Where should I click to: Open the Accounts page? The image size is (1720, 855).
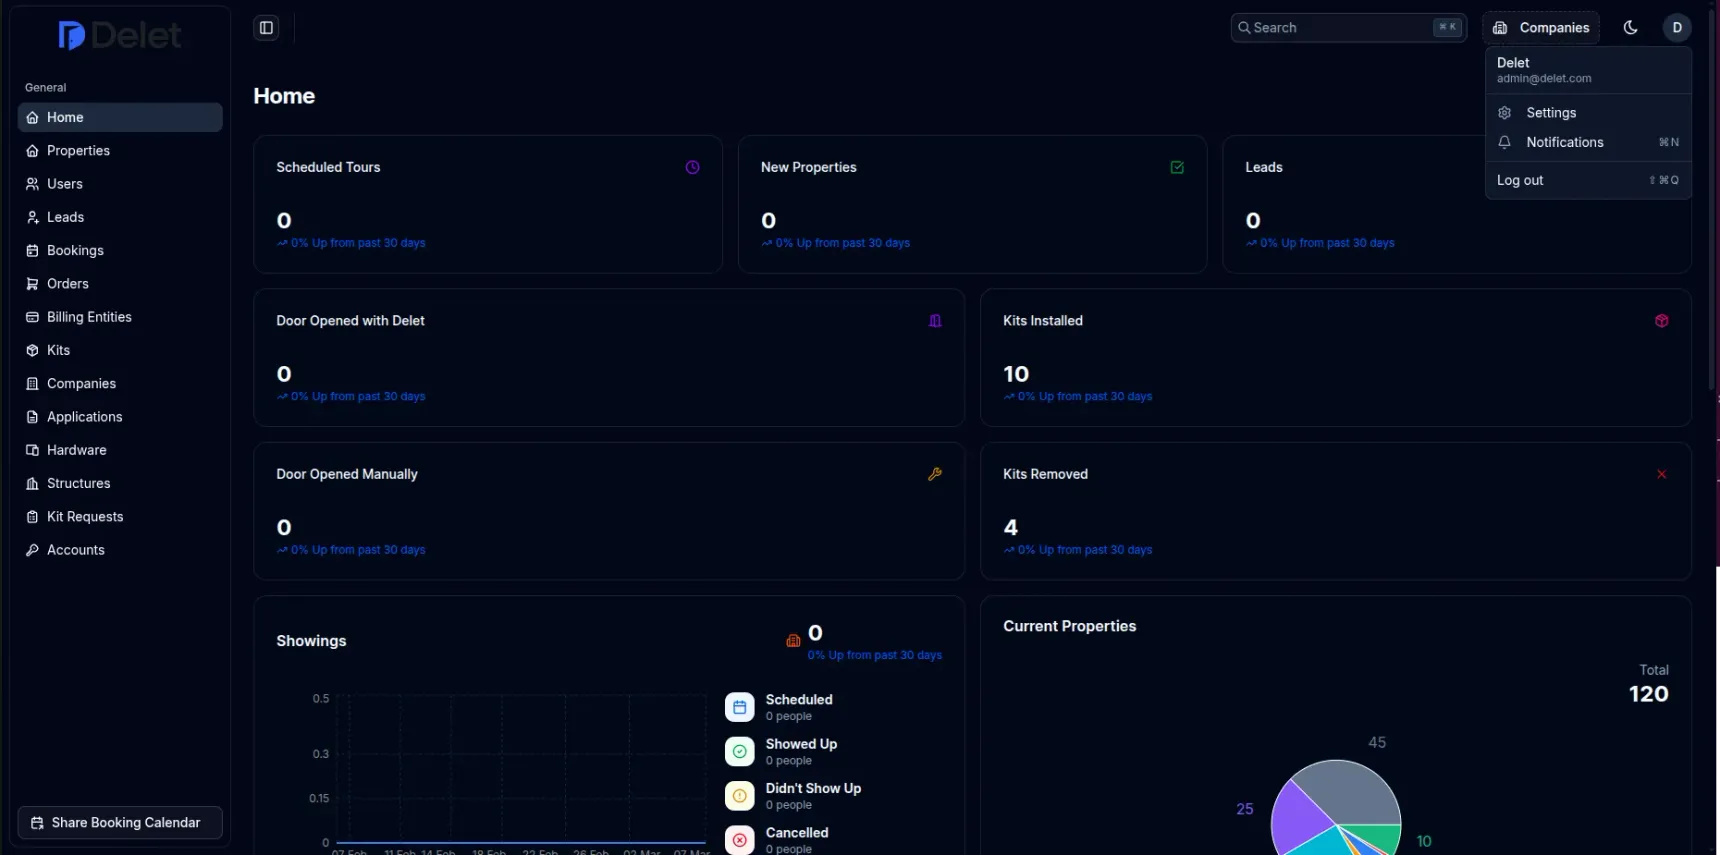coord(120,550)
